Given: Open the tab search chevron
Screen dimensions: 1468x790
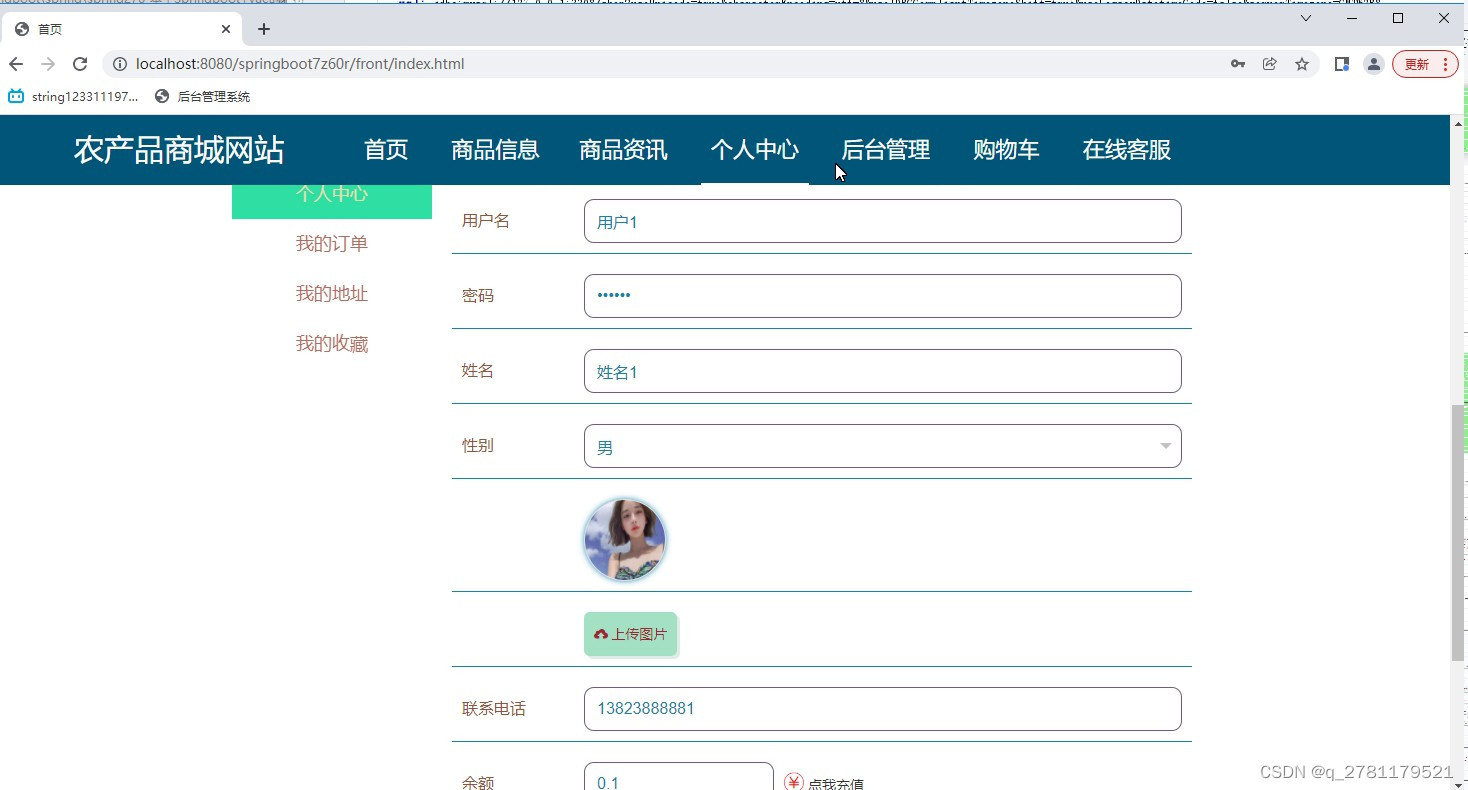Looking at the screenshot, I should [1306, 18].
